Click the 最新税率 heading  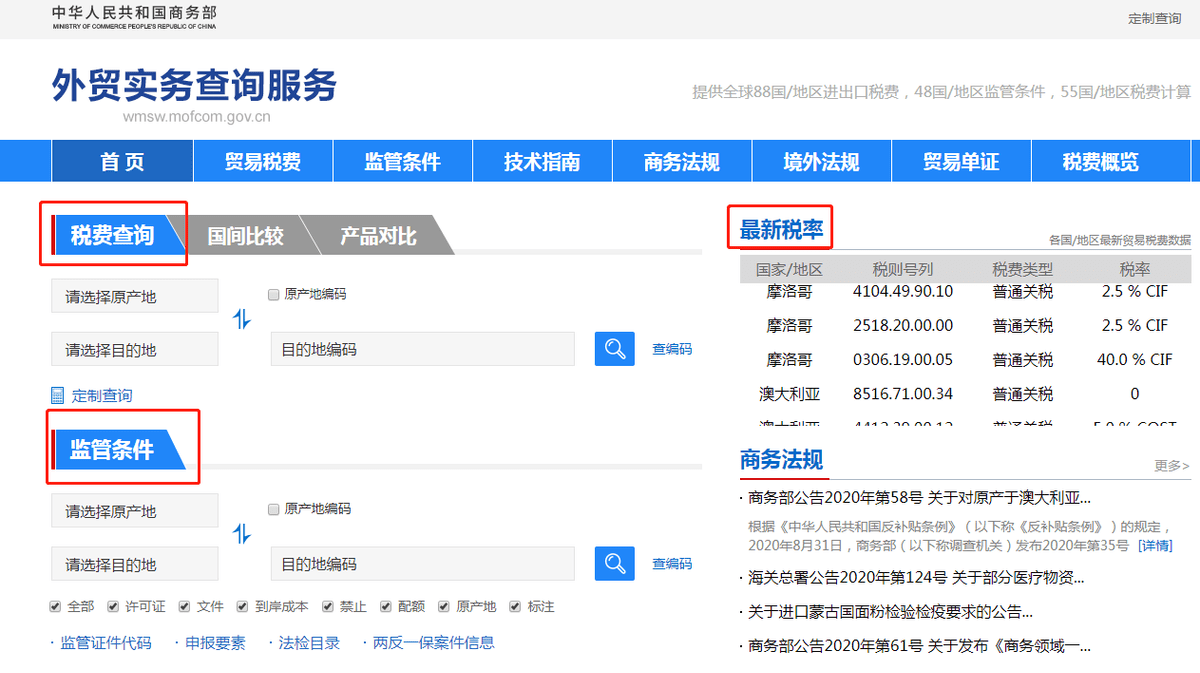tap(781, 230)
